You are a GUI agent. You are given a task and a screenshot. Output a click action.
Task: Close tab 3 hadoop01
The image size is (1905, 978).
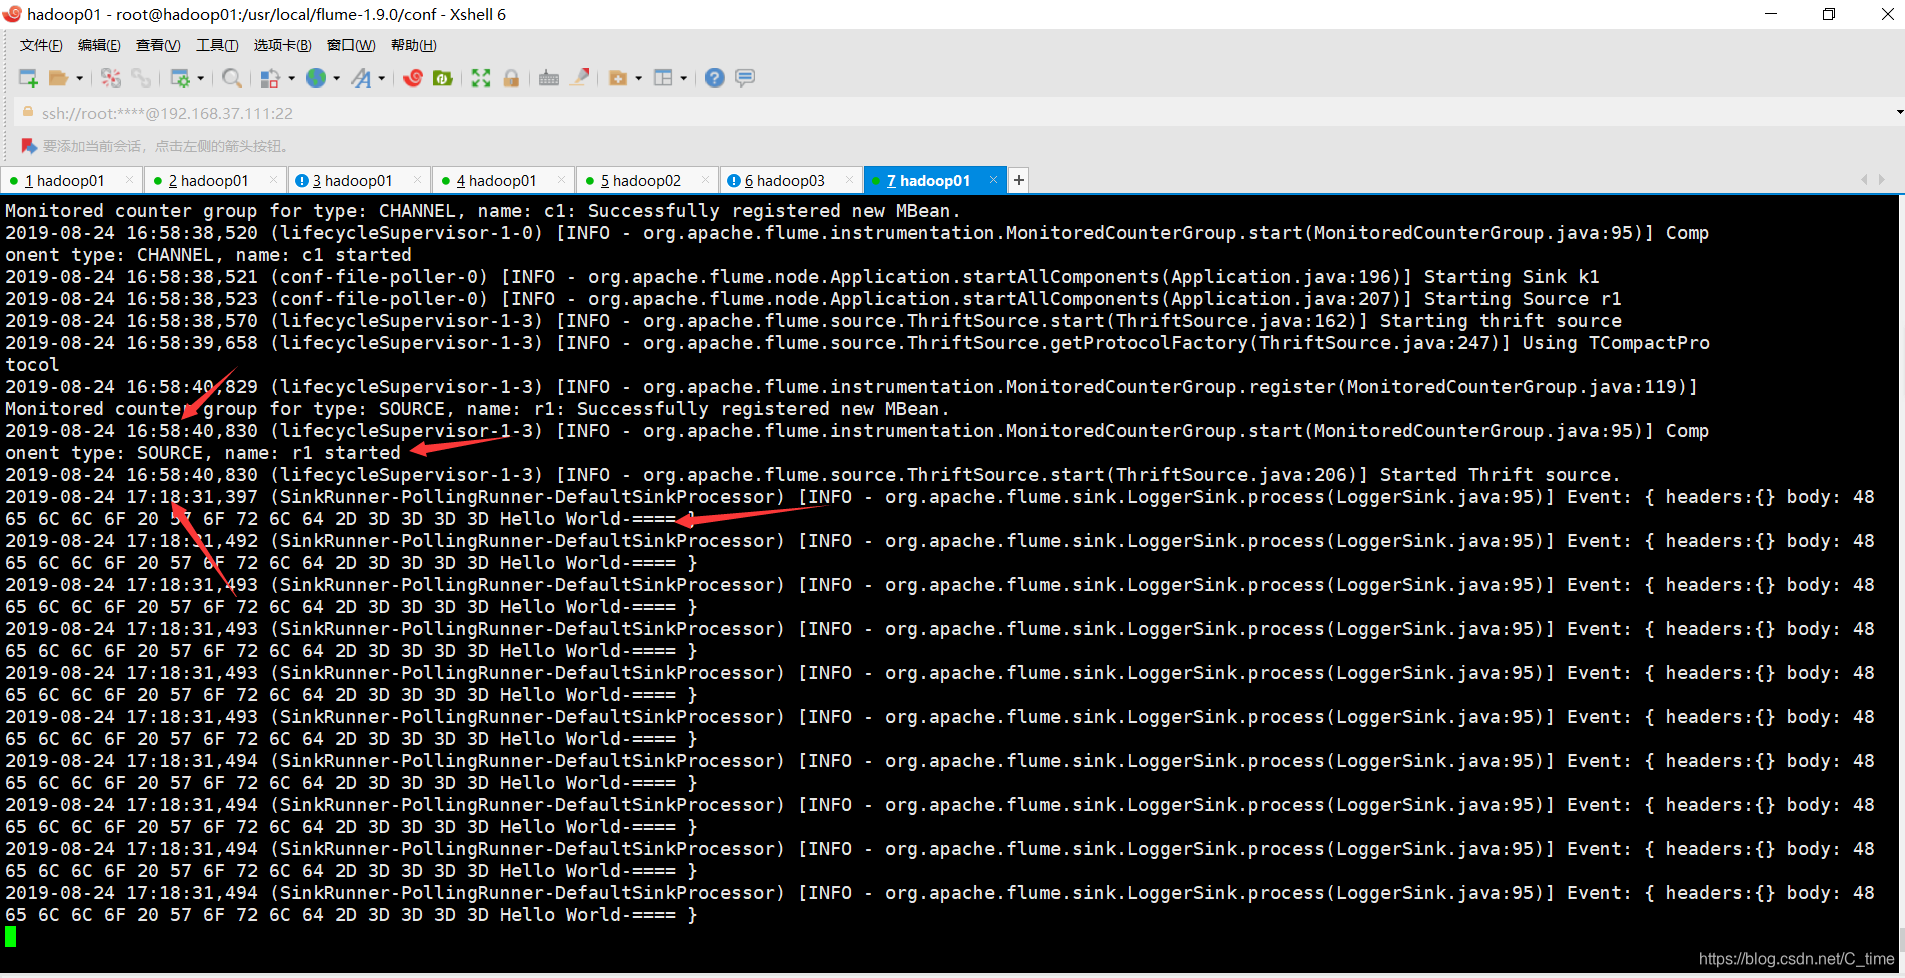point(417,180)
